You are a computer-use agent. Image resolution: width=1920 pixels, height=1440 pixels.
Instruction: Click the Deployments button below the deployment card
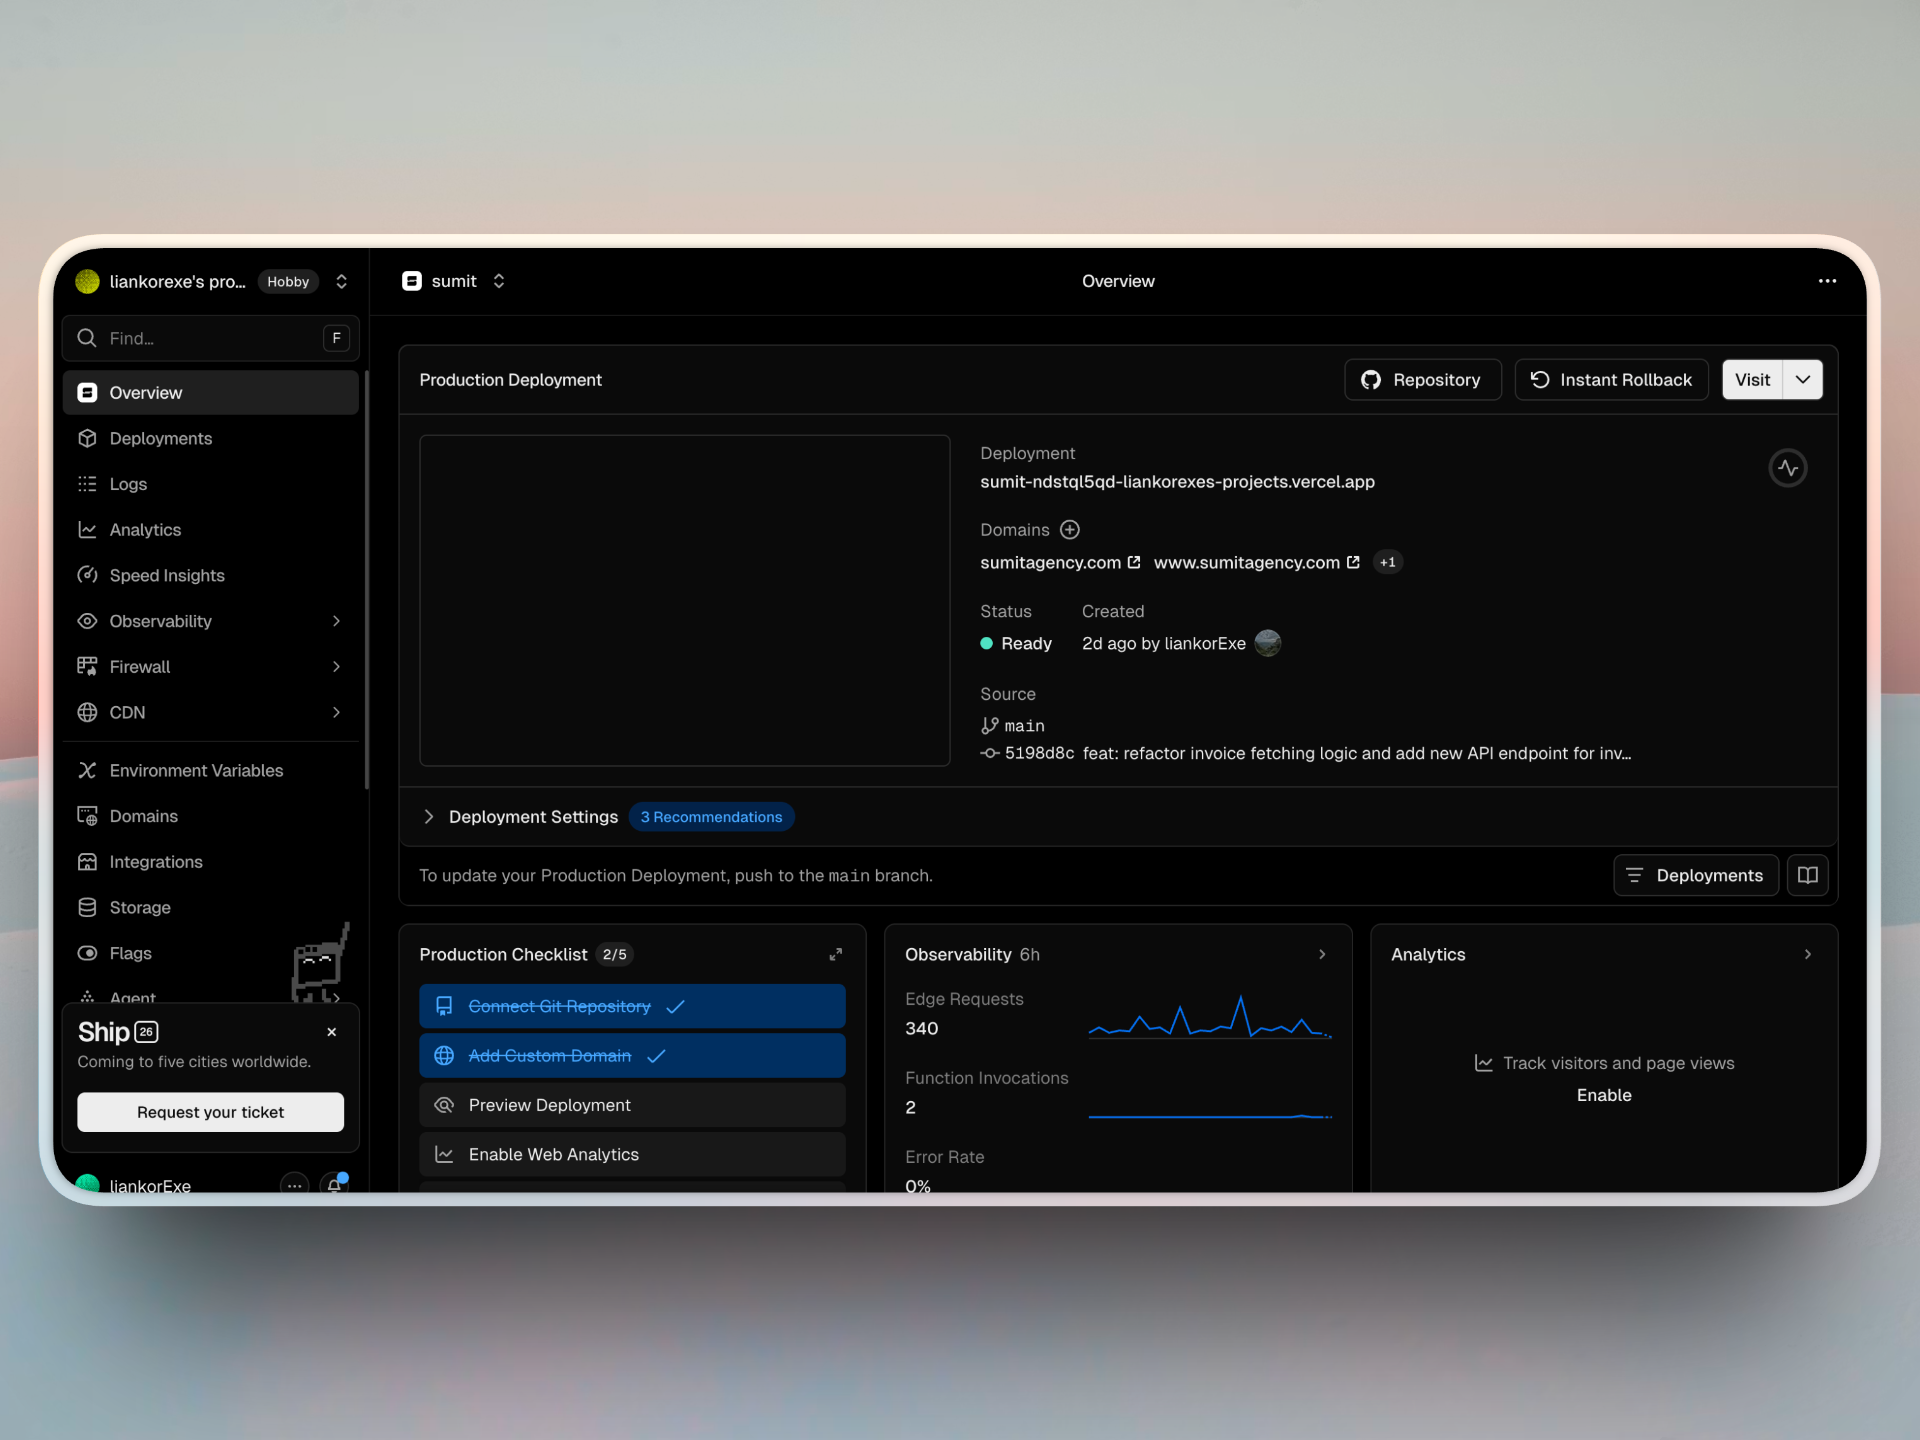[x=1696, y=875]
